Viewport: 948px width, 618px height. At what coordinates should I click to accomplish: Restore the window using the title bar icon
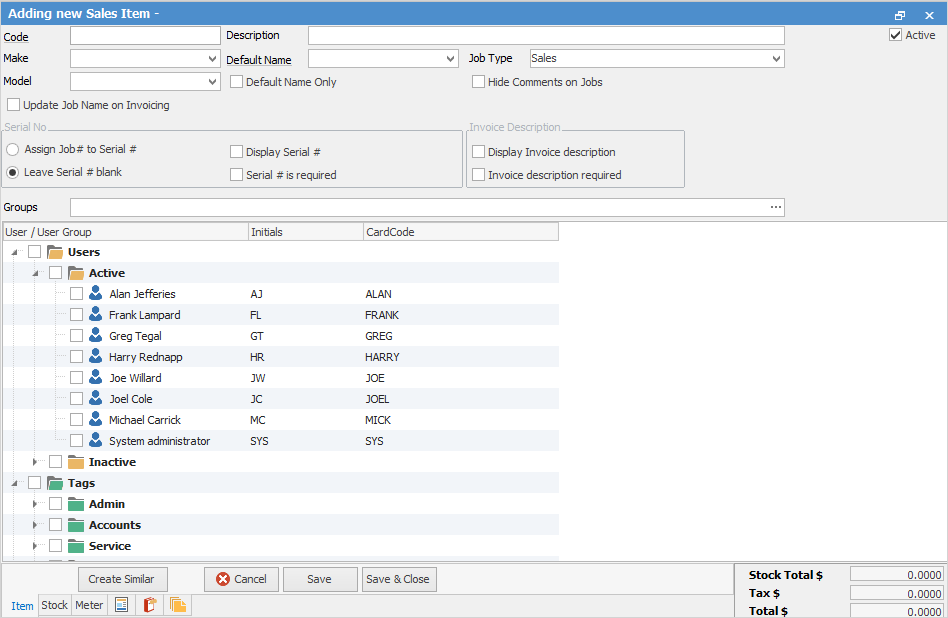900,14
